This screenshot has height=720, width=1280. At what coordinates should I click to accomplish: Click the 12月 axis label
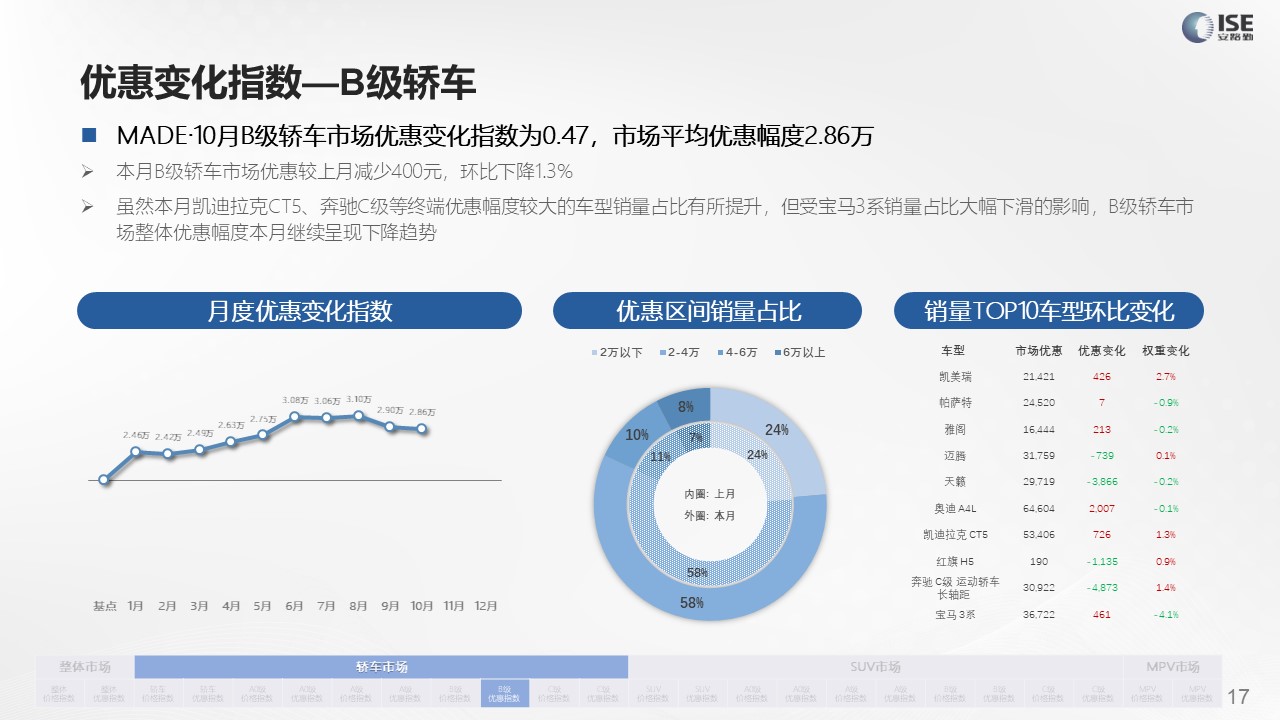tap(486, 606)
